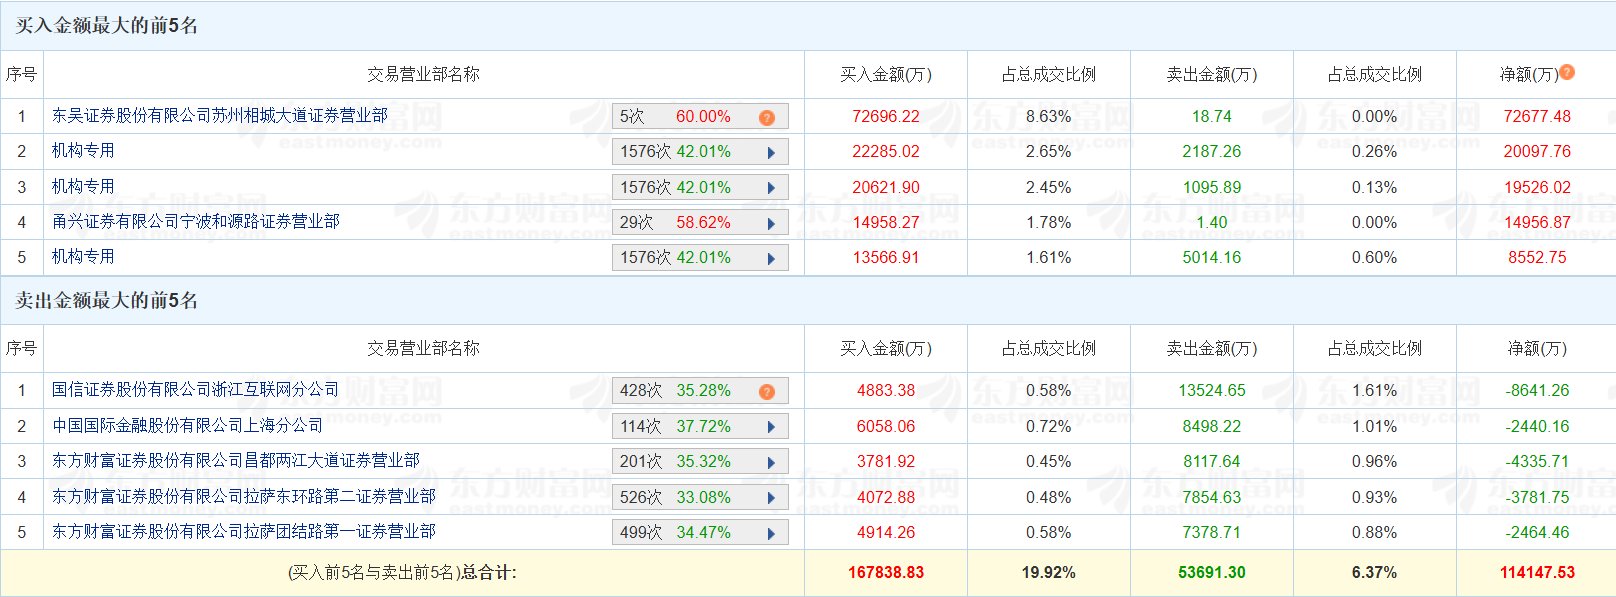
Task: Open 东吴证券苏州相城大道证券营业部 link
Action: pos(220,116)
